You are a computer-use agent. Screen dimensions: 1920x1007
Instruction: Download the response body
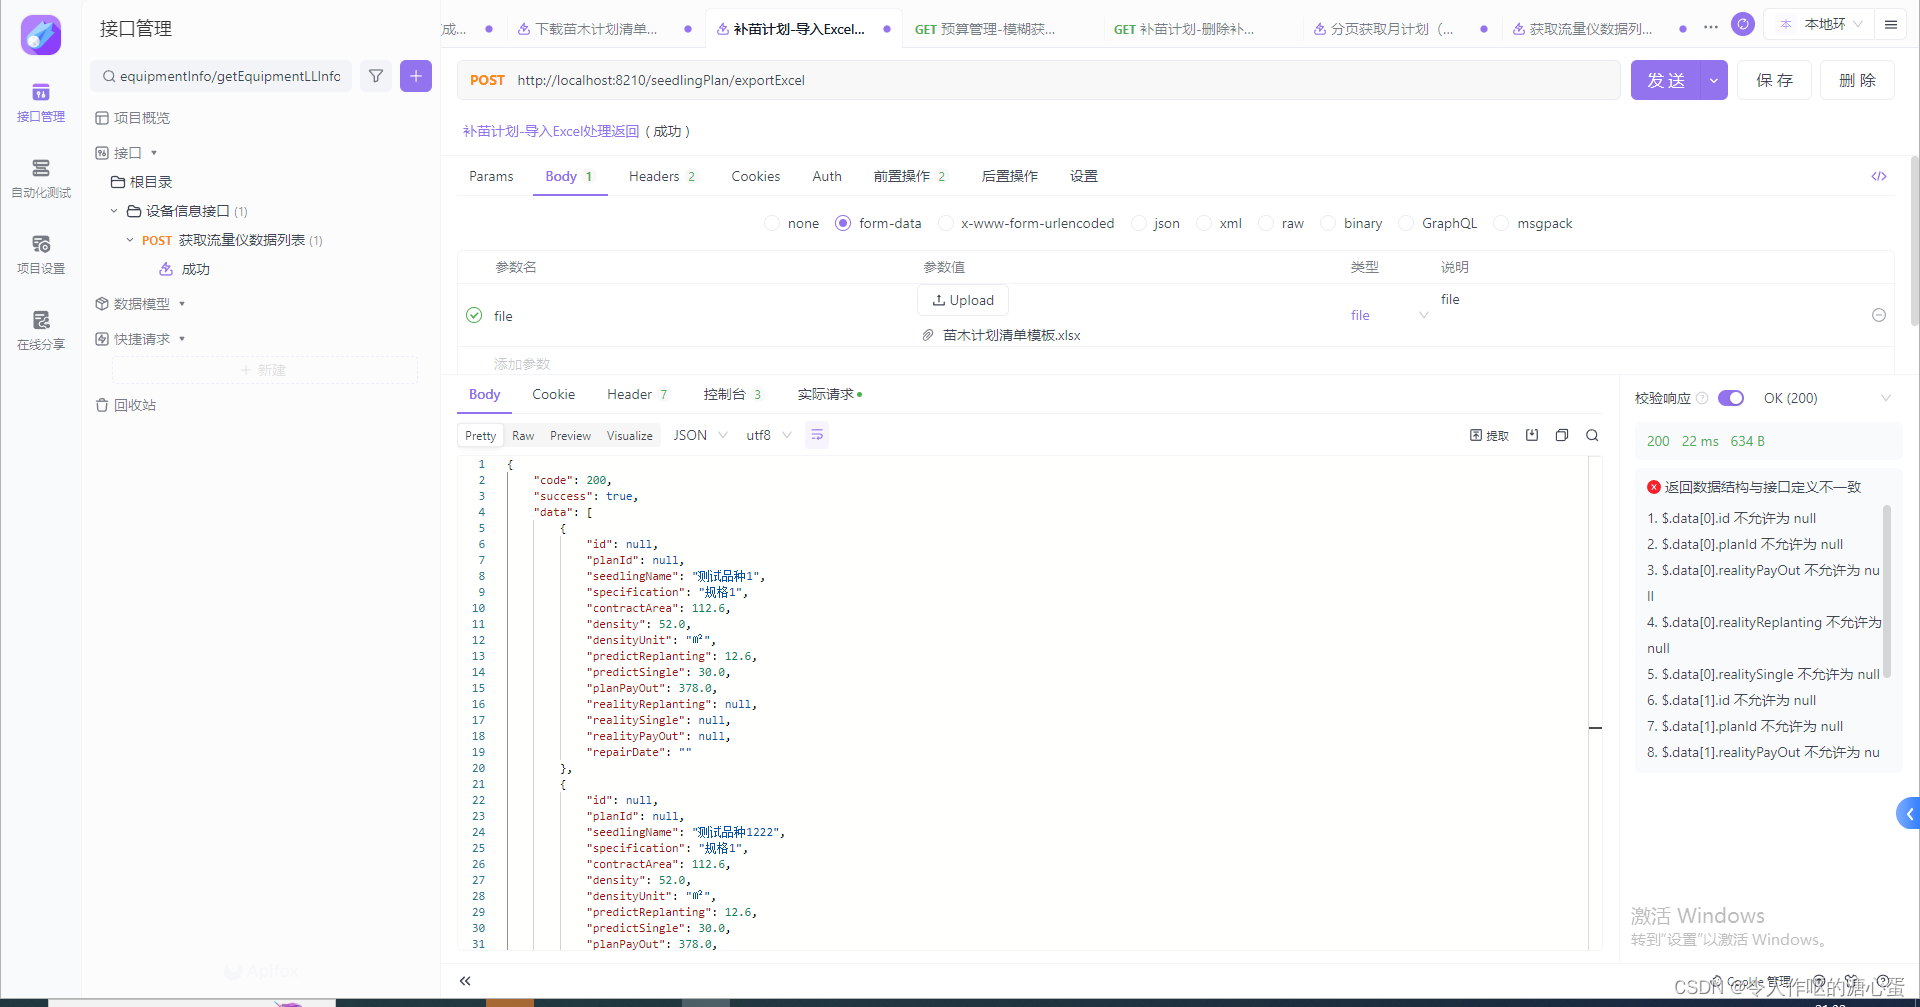tap(1532, 435)
